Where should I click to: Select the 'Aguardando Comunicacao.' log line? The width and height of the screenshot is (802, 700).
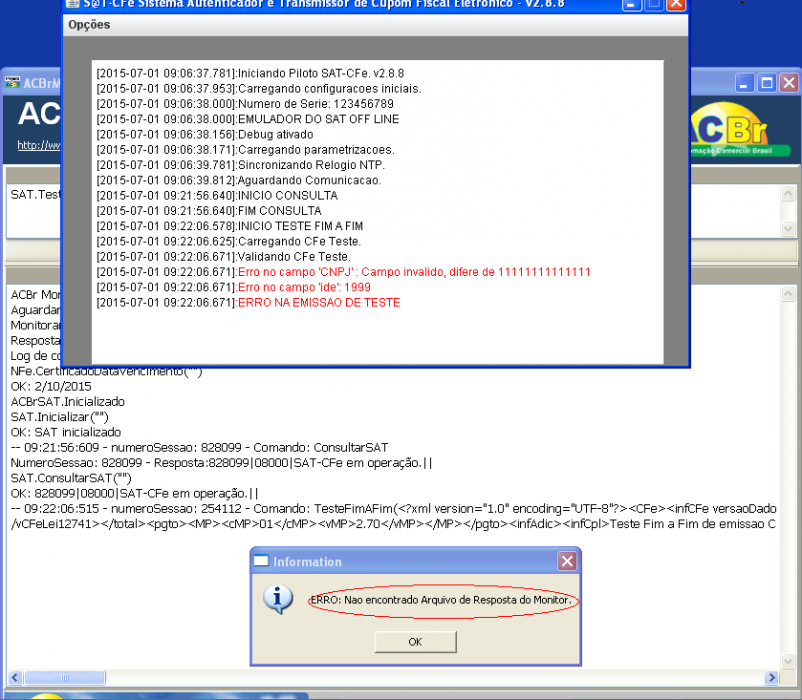tap(238, 180)
